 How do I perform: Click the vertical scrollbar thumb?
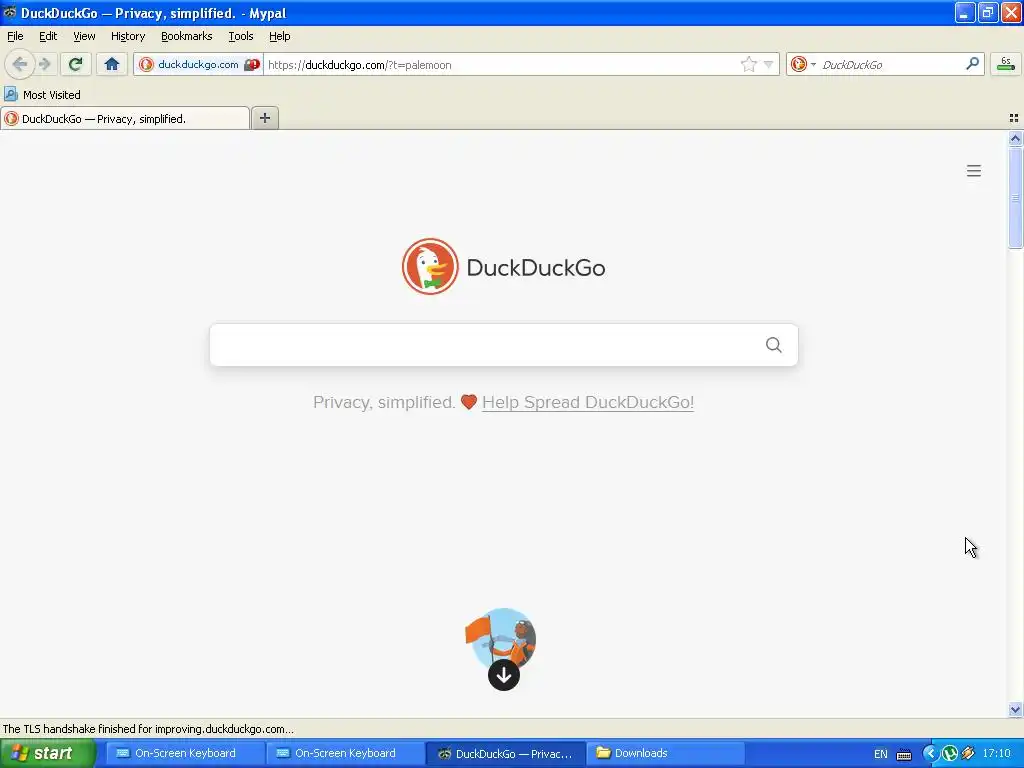click(x=1015, y=197)
